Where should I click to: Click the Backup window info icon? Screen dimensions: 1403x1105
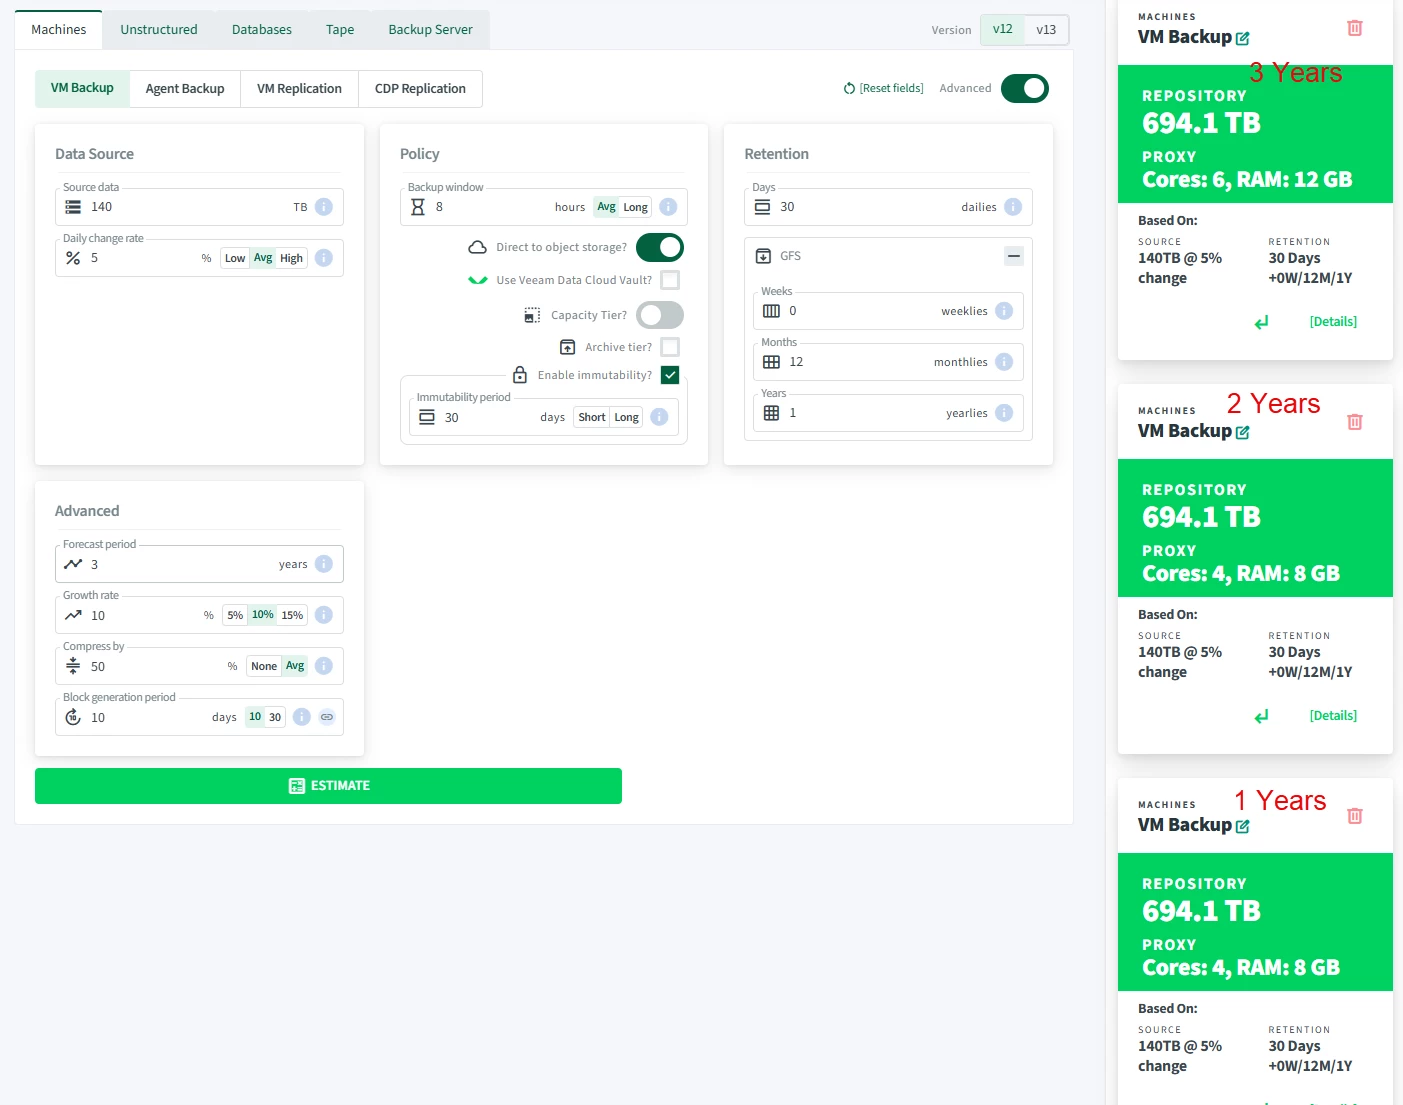(668, 207)
